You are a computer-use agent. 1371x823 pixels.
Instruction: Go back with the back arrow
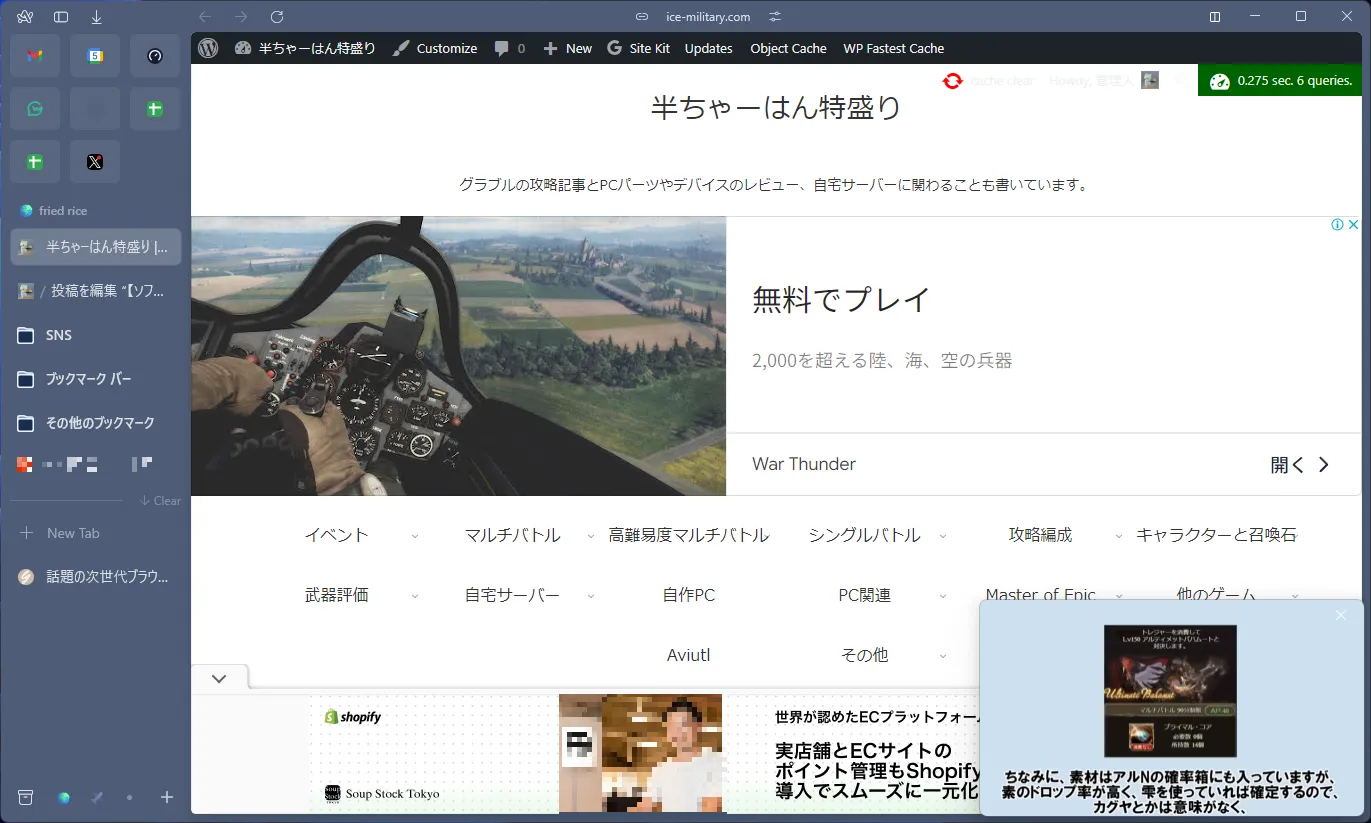point(205,17)
